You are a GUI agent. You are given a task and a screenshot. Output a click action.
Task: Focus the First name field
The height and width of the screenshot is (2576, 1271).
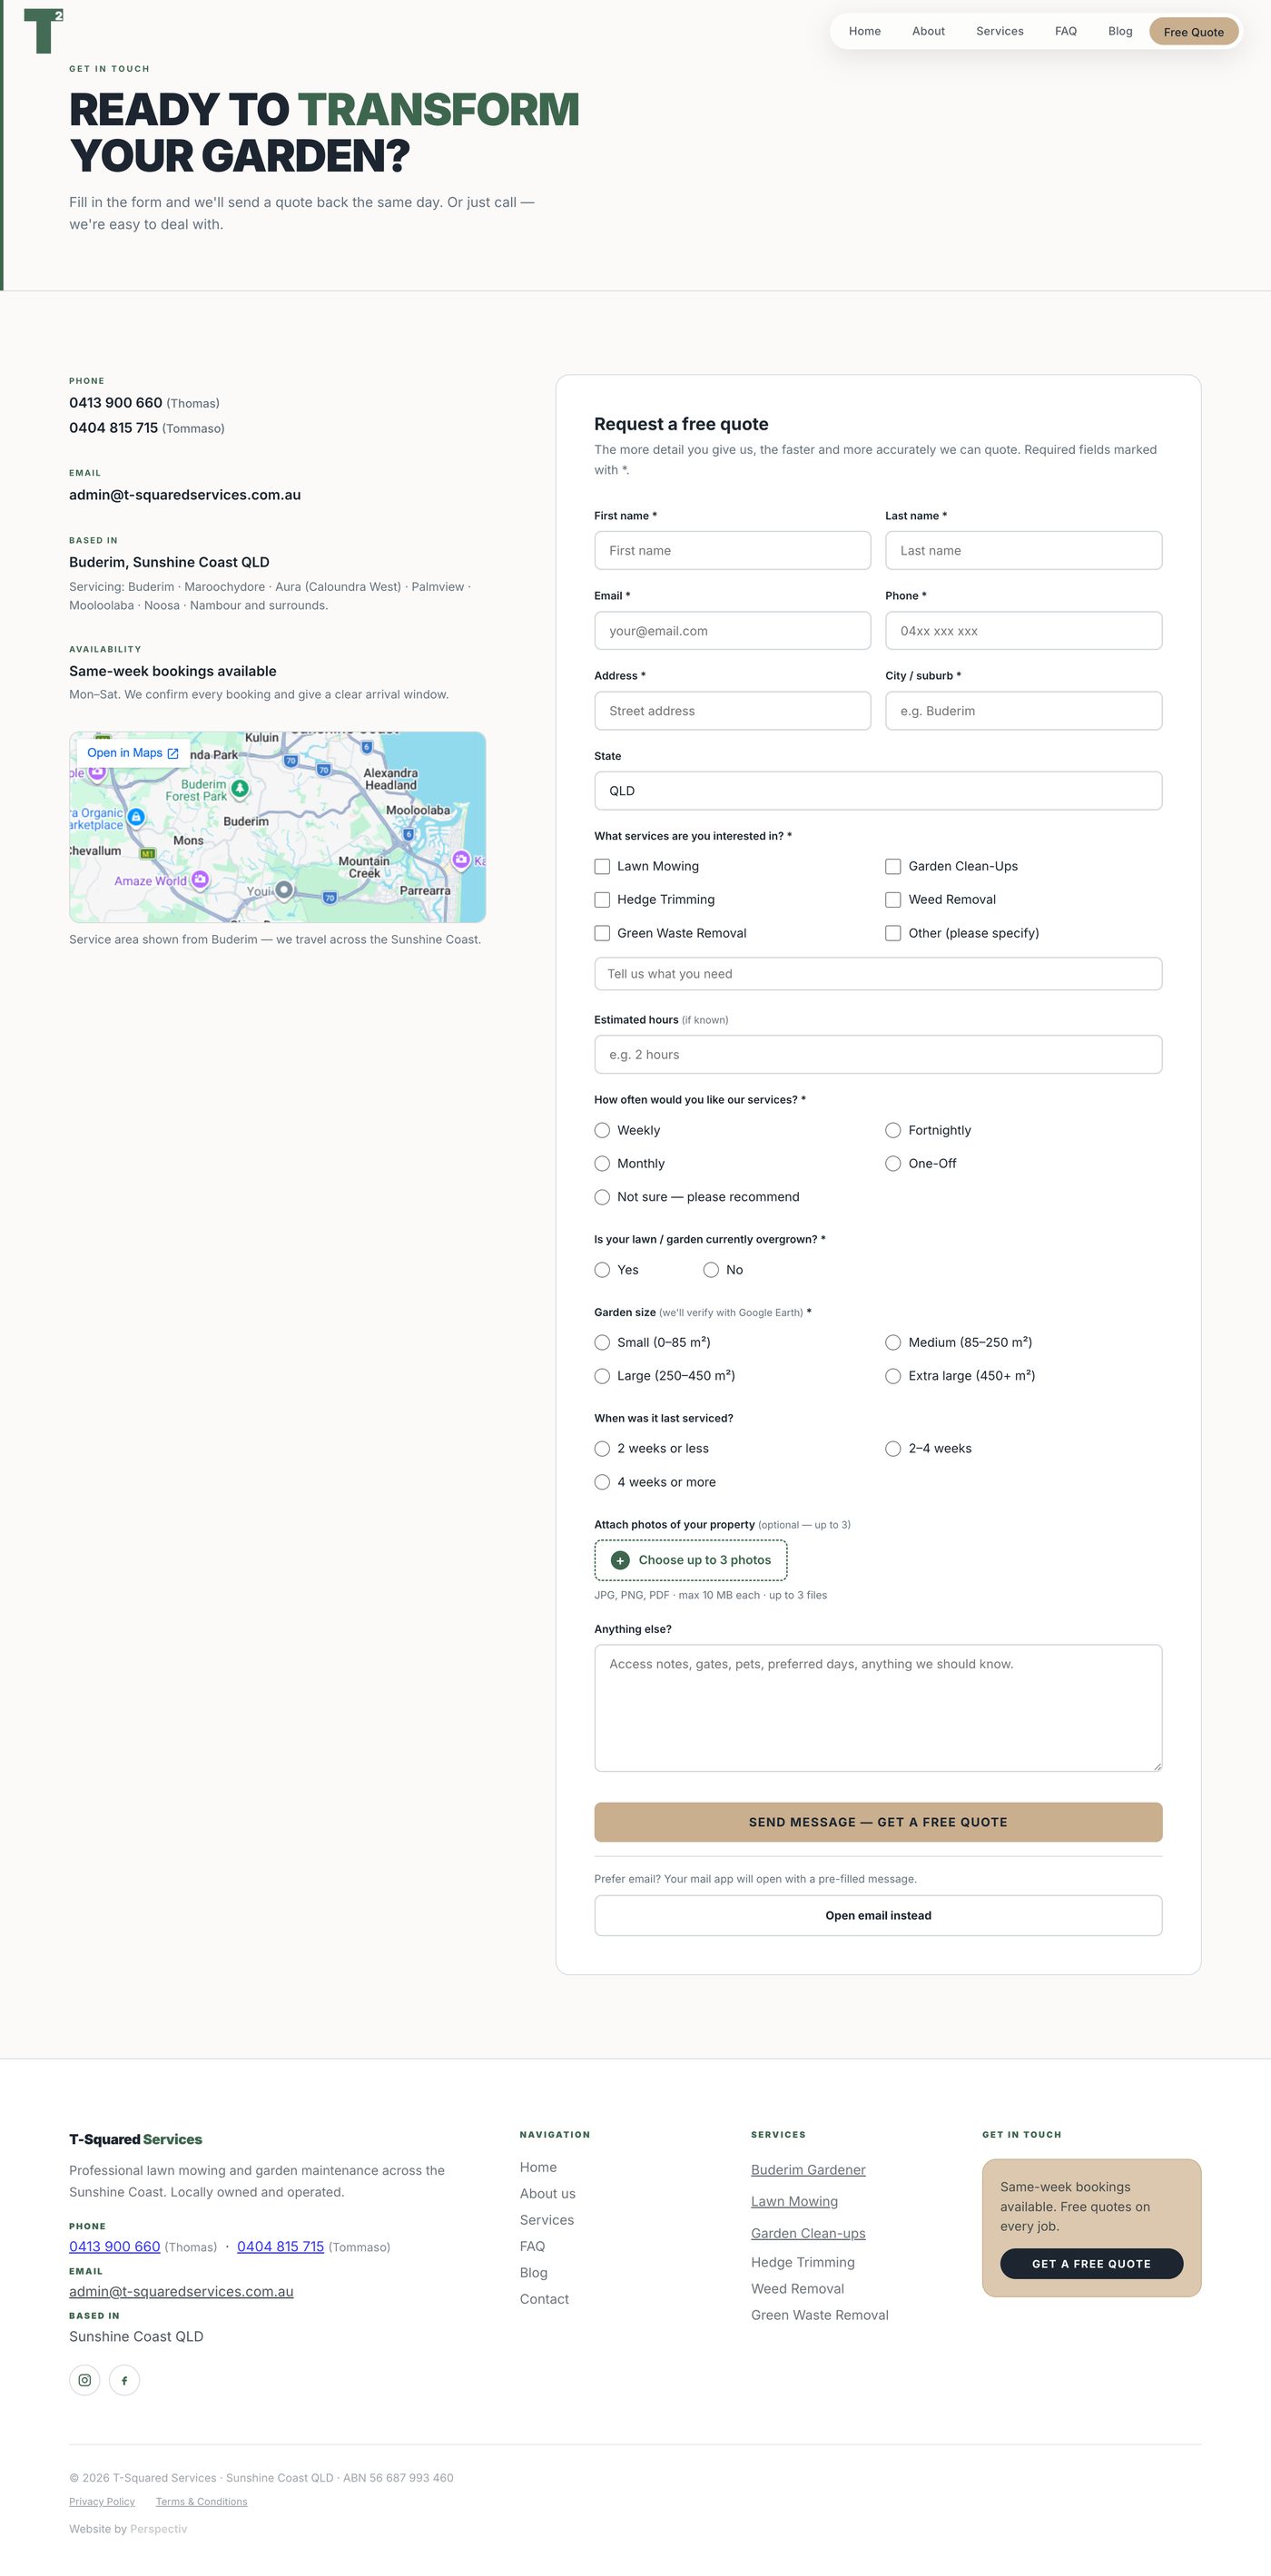point(732,550)
